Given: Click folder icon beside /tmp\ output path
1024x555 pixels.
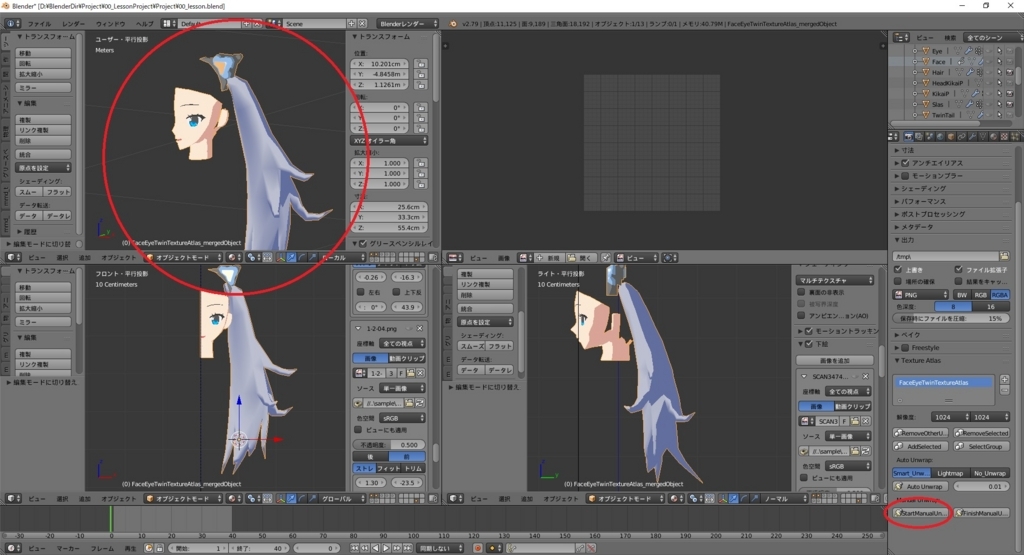Looking at the screenshot, I should click(1004, 257).
